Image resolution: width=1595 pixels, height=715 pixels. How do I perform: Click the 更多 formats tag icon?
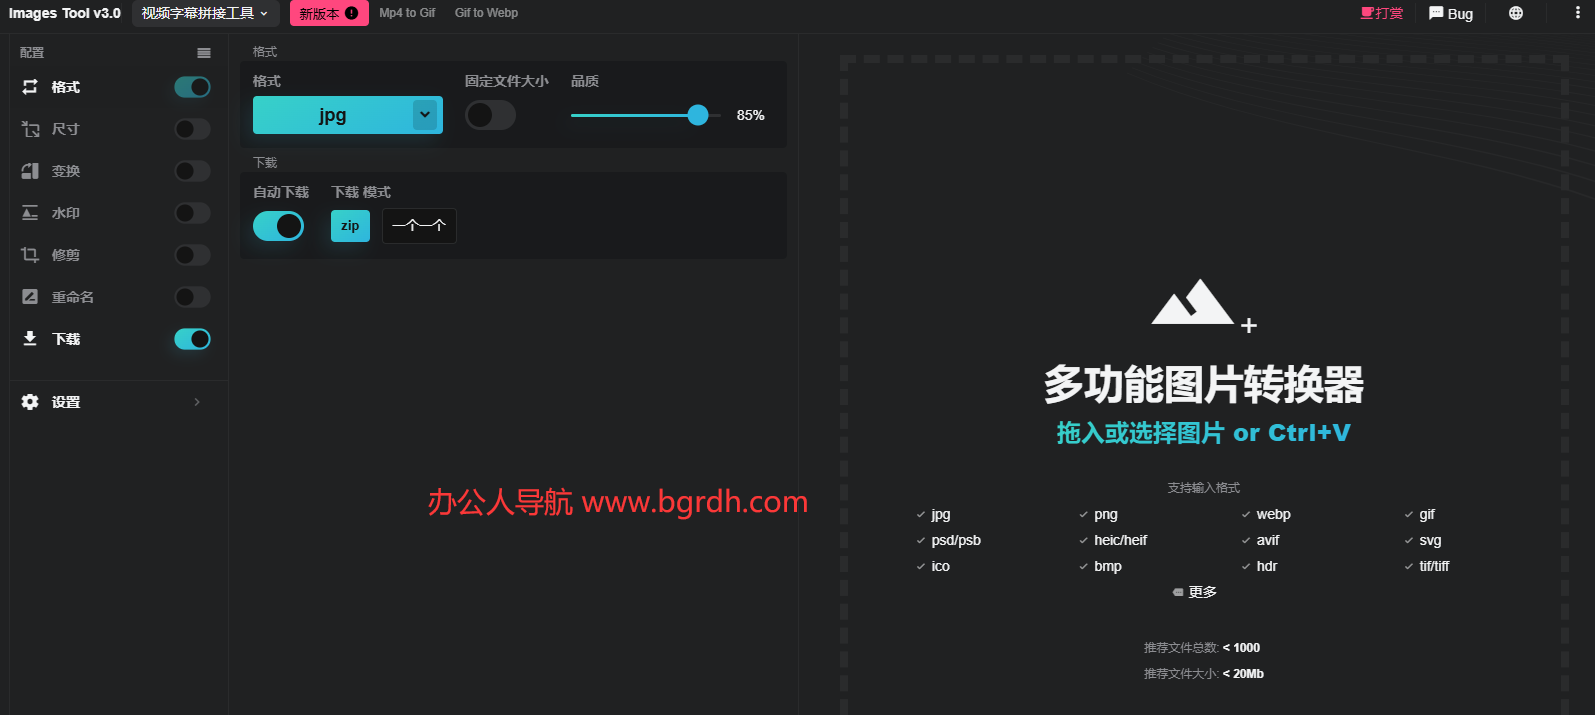click(1178, 592)
